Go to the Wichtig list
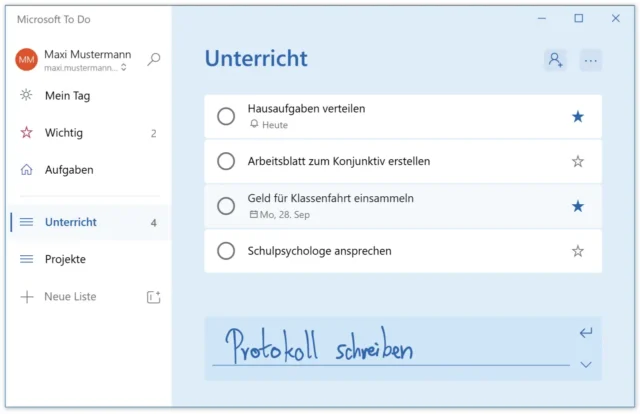The width and height of the screenshot is (640, 414). (x=64, y=133)
